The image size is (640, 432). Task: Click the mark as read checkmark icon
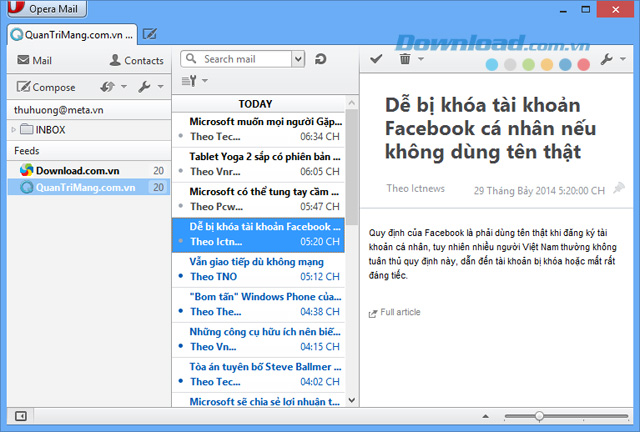pyautogui.click(x=376, y=59)
